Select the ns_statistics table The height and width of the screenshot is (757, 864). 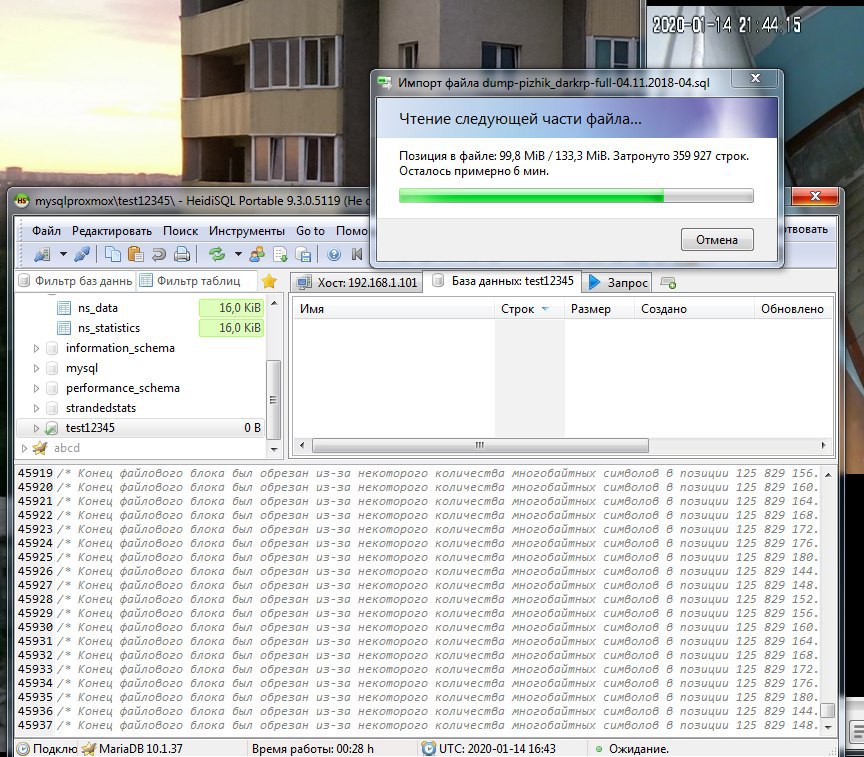[109, 328]
